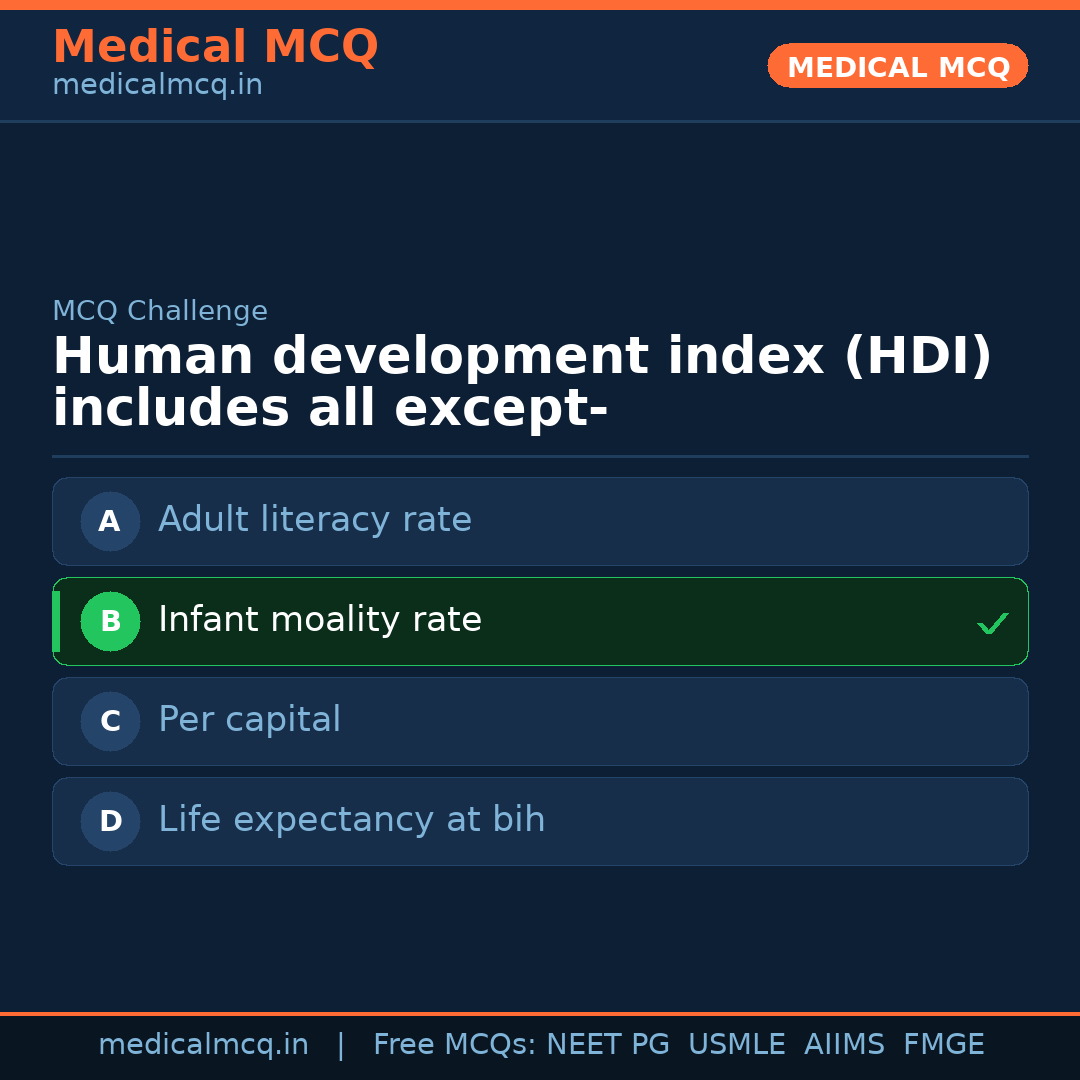Click the "Free MCQs:" footer label
This screenshot has height=1080, width=1080.
coord(454,1045)
